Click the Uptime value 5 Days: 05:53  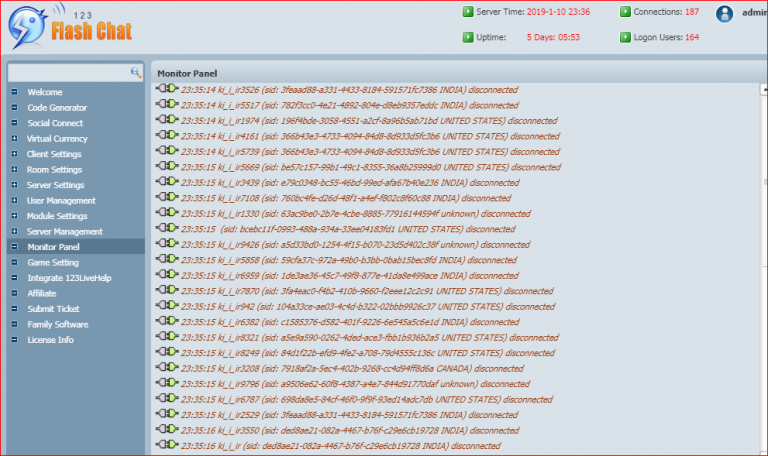click(x=553, y=37)
